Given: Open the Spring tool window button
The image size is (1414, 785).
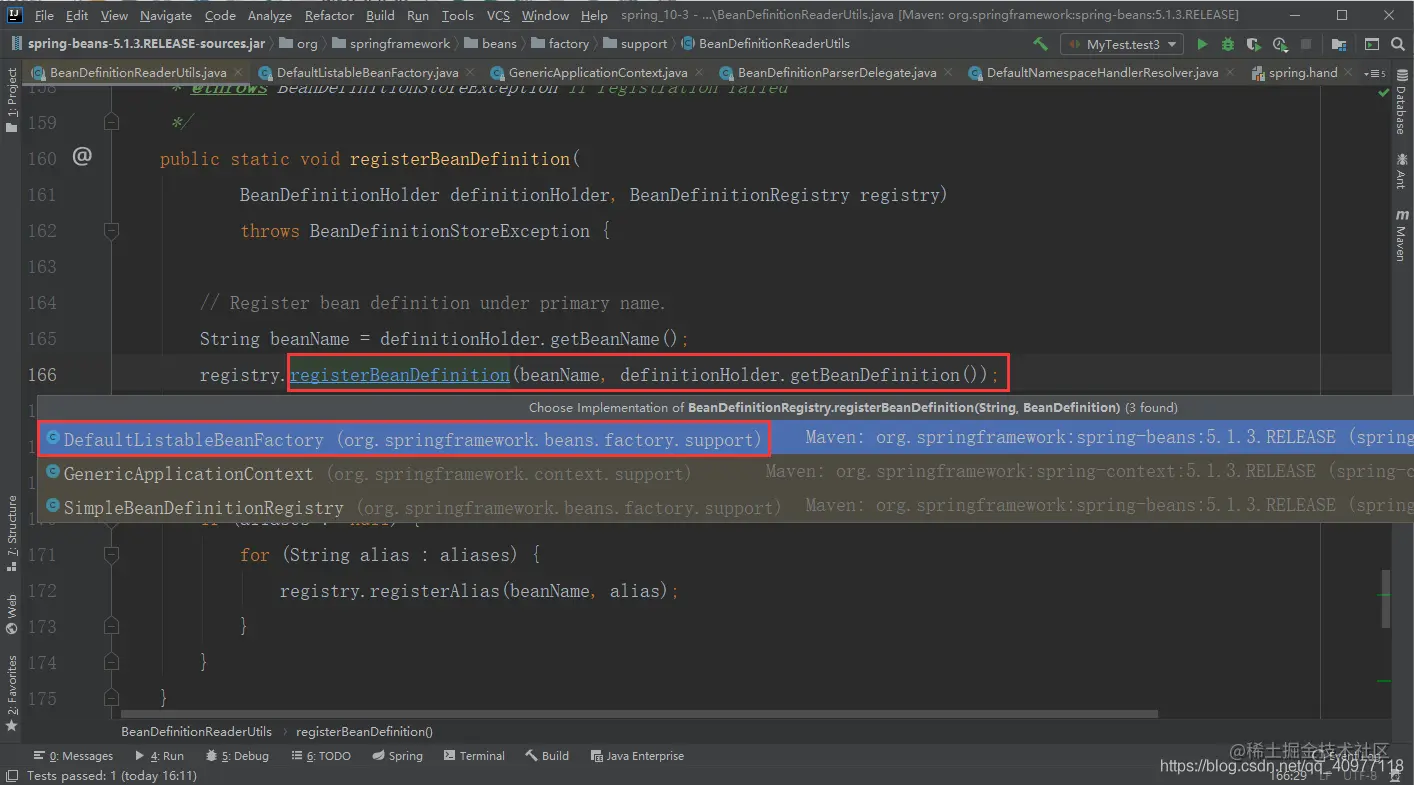Looking at the screenshot, I should 397,756.
